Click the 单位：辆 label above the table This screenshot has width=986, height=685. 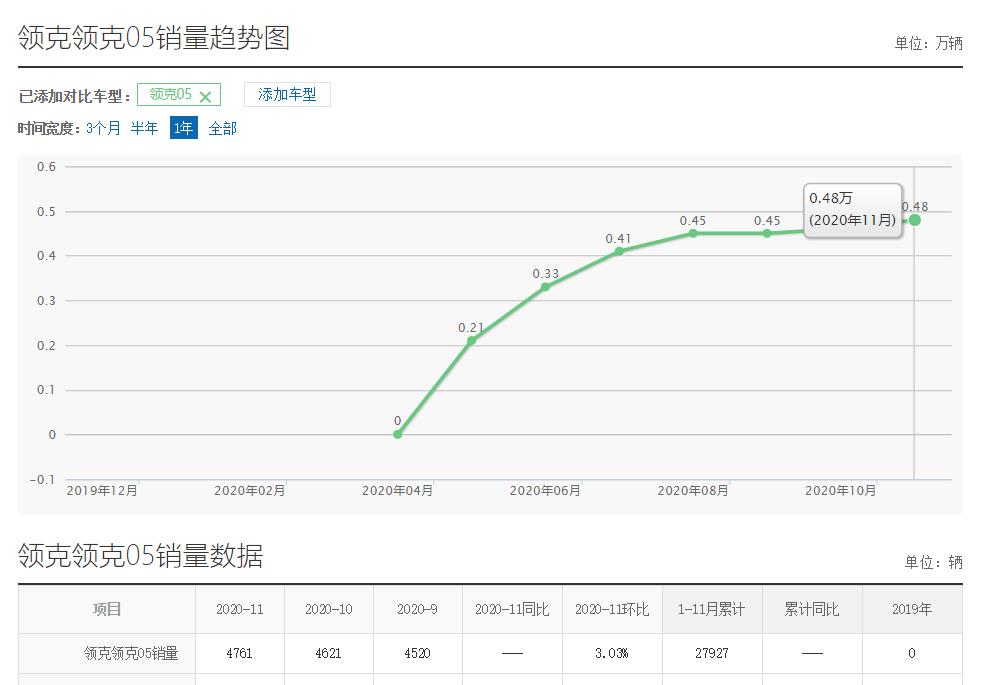(x=933, y=562)
